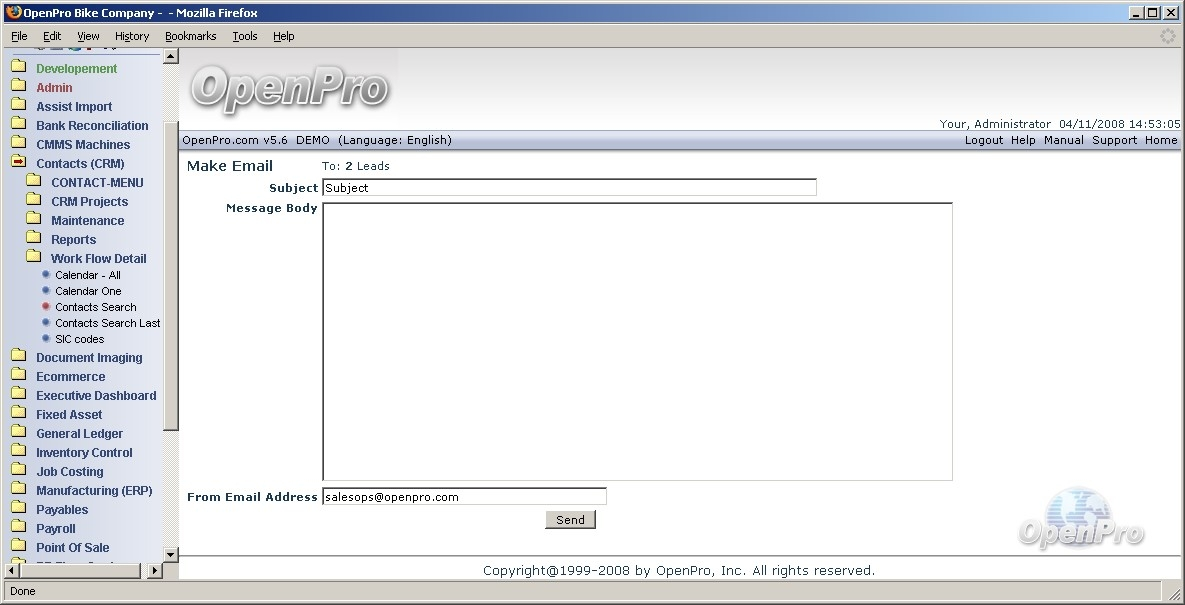Expand the CRM Projects subfolder
Image resolution: width=1185 pixels, height=605 pixels.
pyautogui.click(x=89, y=202)
